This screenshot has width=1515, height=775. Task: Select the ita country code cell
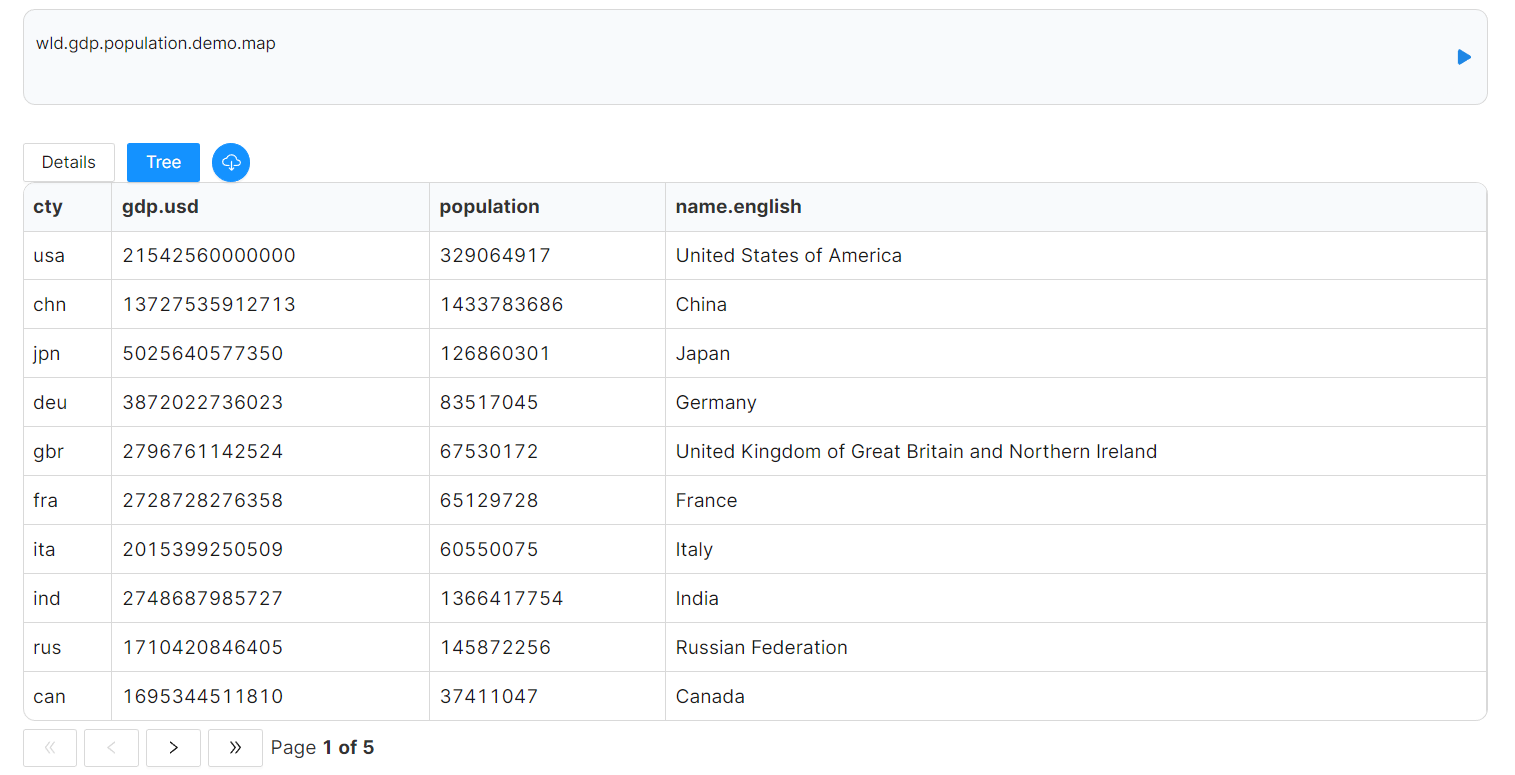point(67,550)
